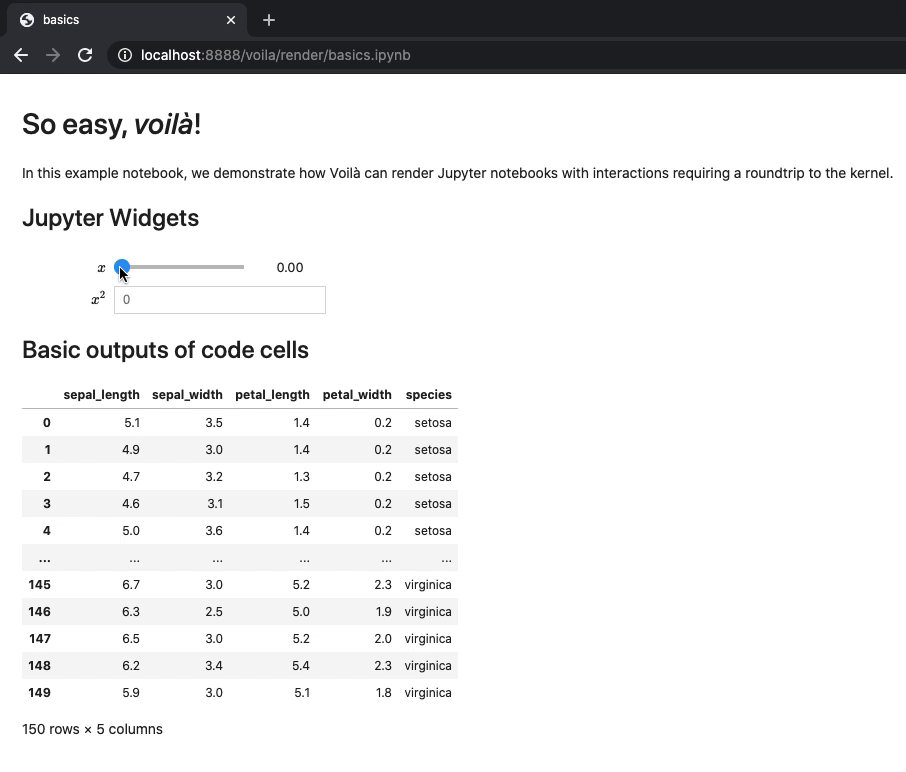Click the row labeled 149 in the table
The height and width of the screenshot is (772, 906).
click(40, 692)
